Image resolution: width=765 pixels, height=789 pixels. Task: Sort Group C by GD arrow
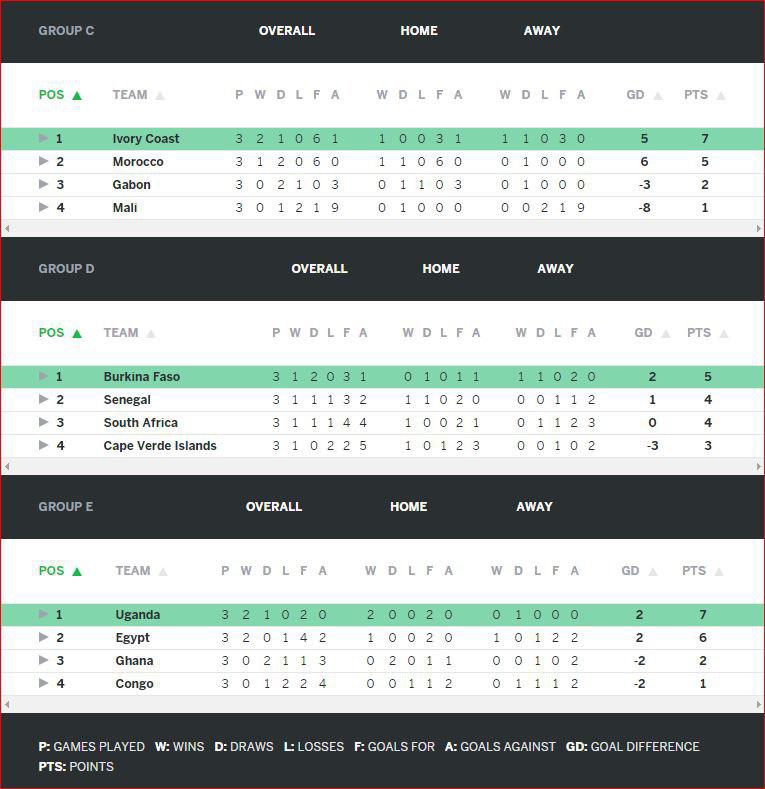tap(658, 96)
